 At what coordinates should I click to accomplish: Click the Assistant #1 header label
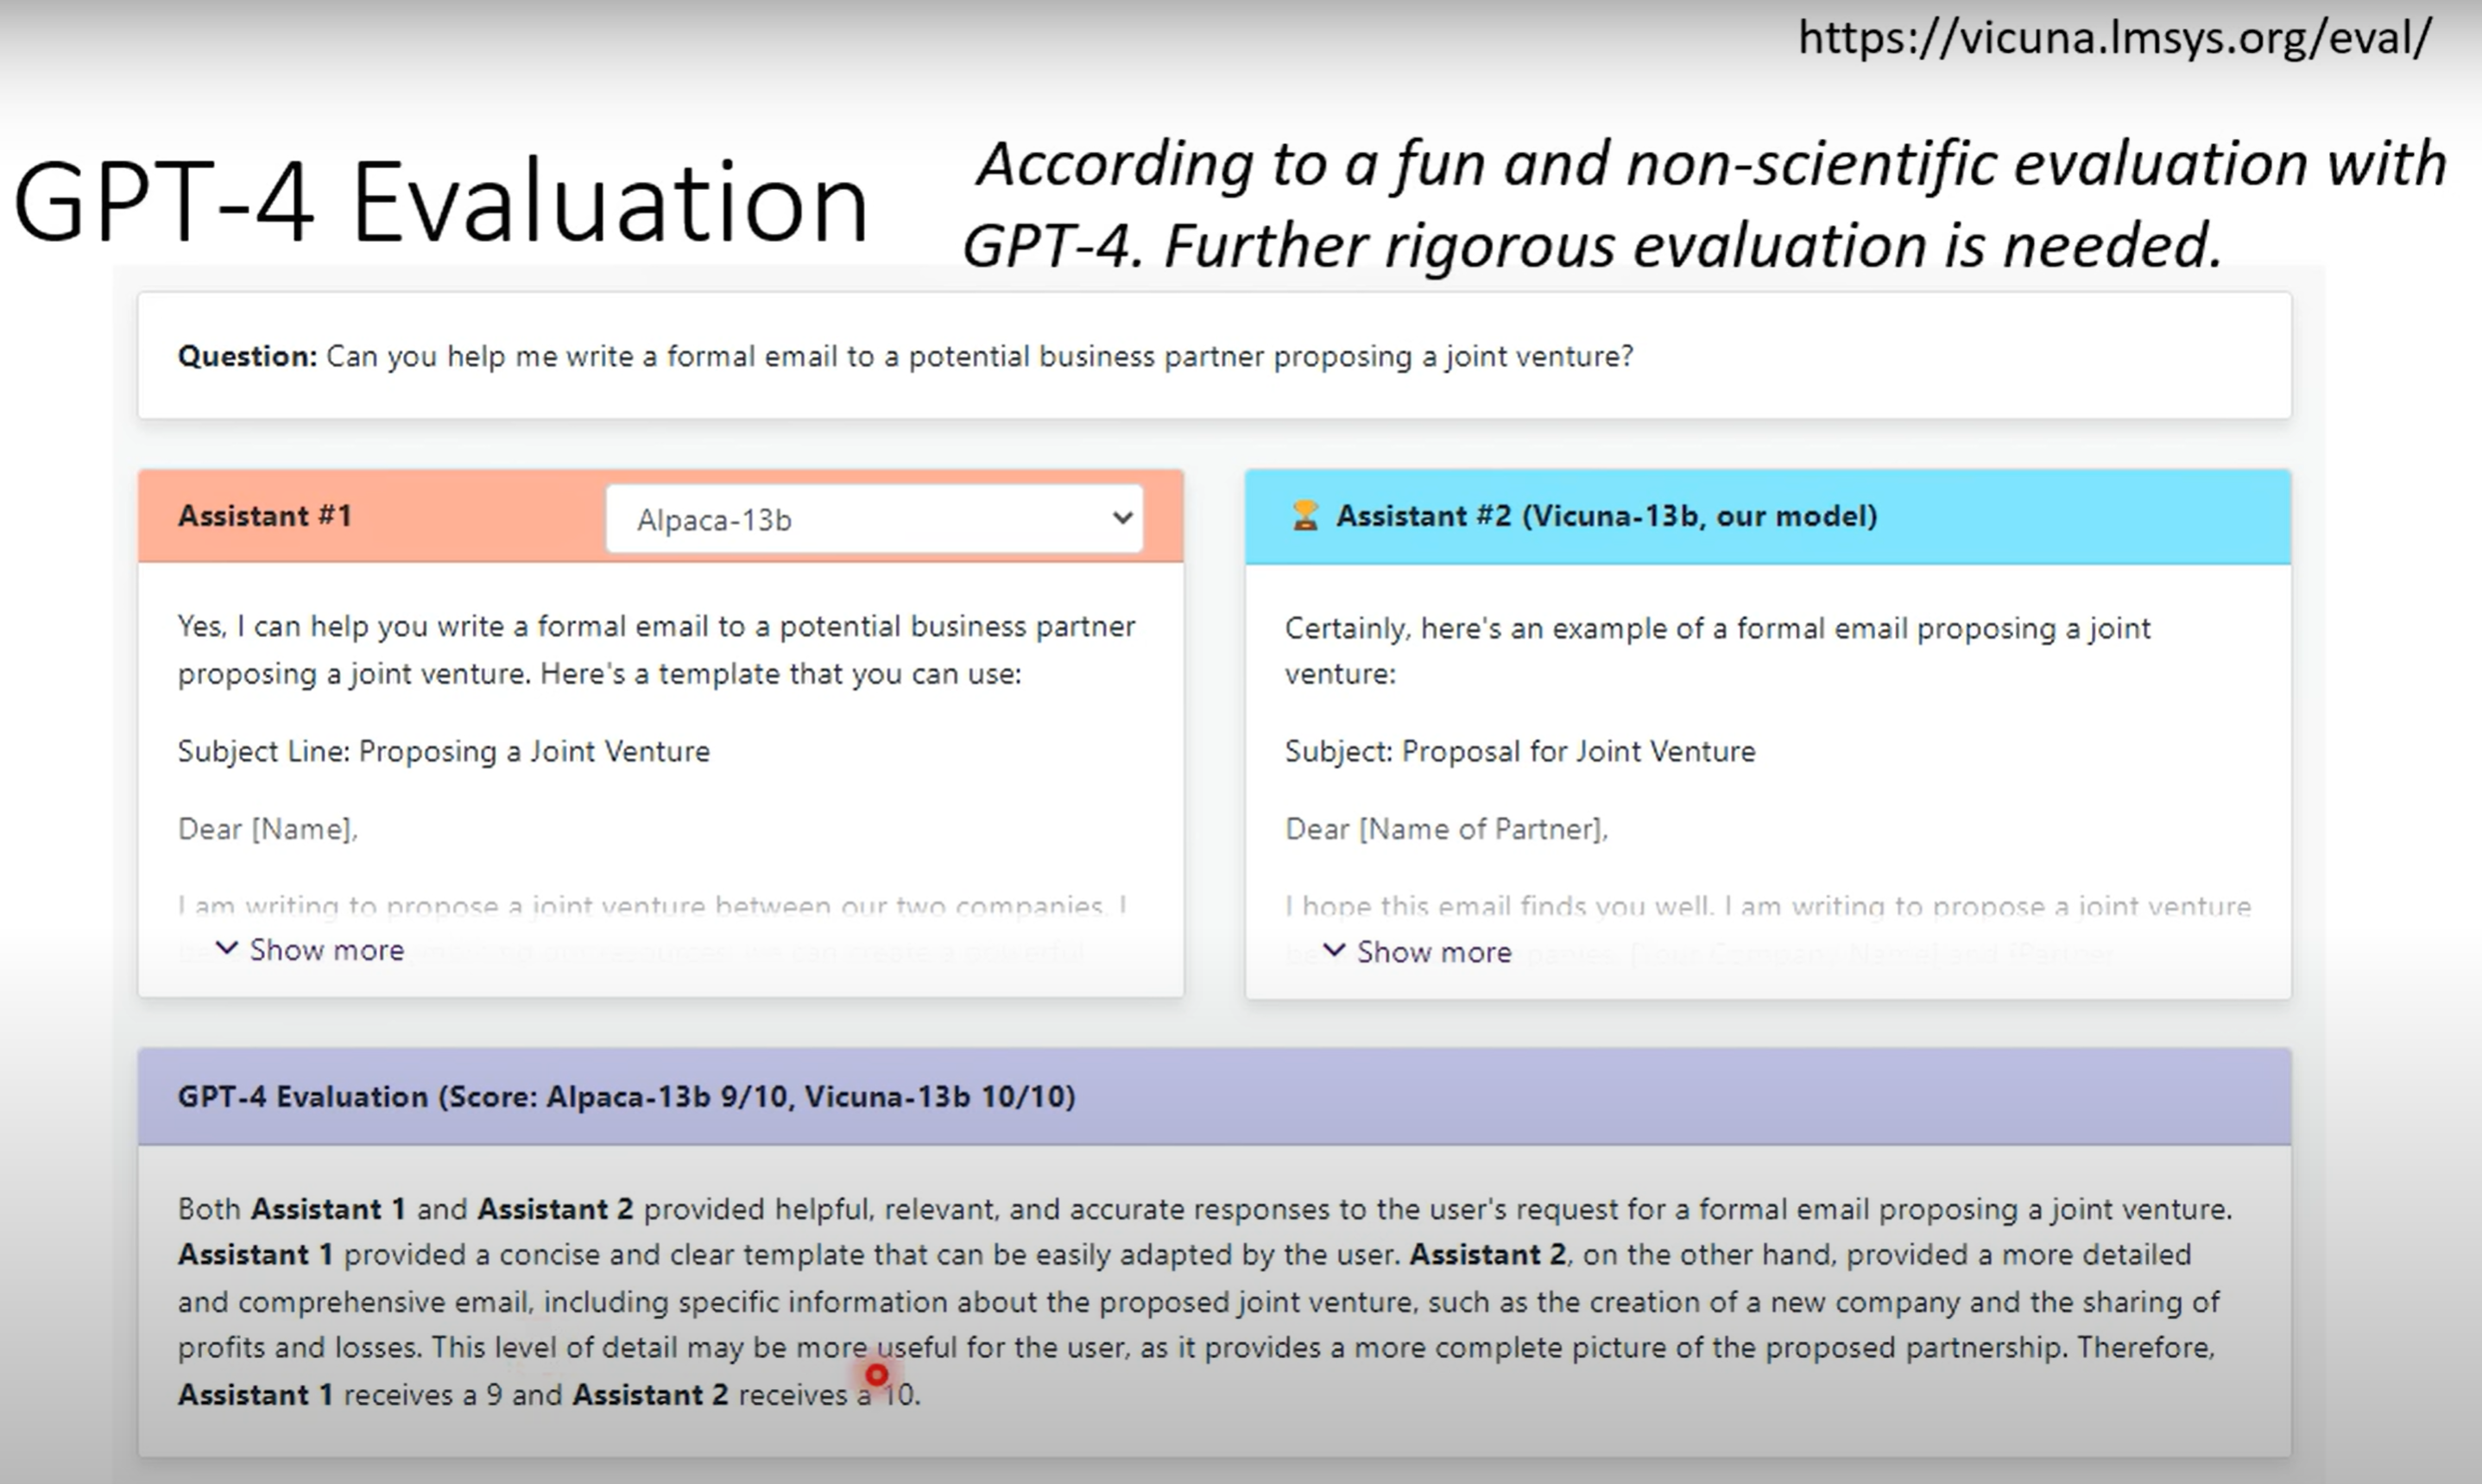click(265, 516)
